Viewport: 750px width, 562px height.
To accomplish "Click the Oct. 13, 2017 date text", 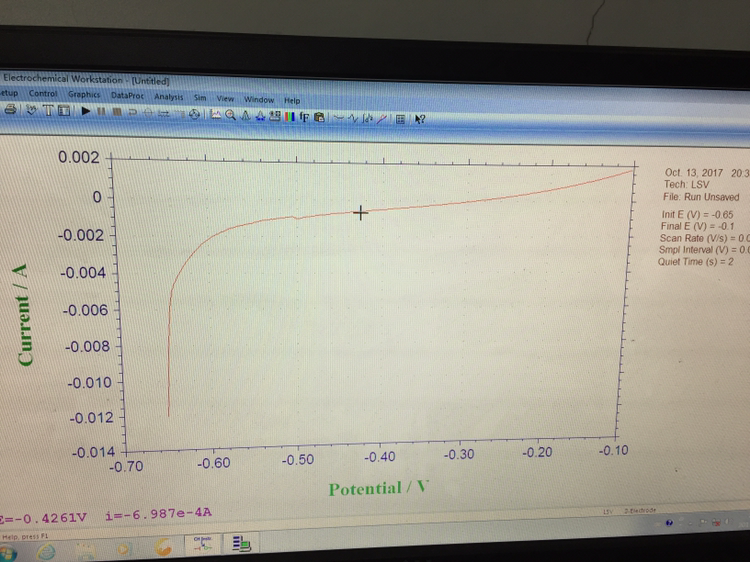I will (694, 173).
